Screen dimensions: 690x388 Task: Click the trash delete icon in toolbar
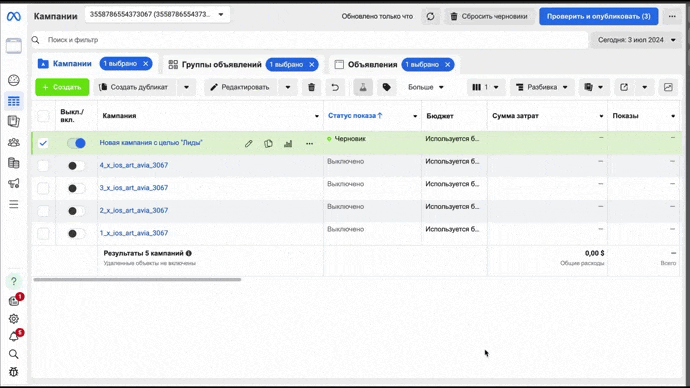click(x=311, y=87)
